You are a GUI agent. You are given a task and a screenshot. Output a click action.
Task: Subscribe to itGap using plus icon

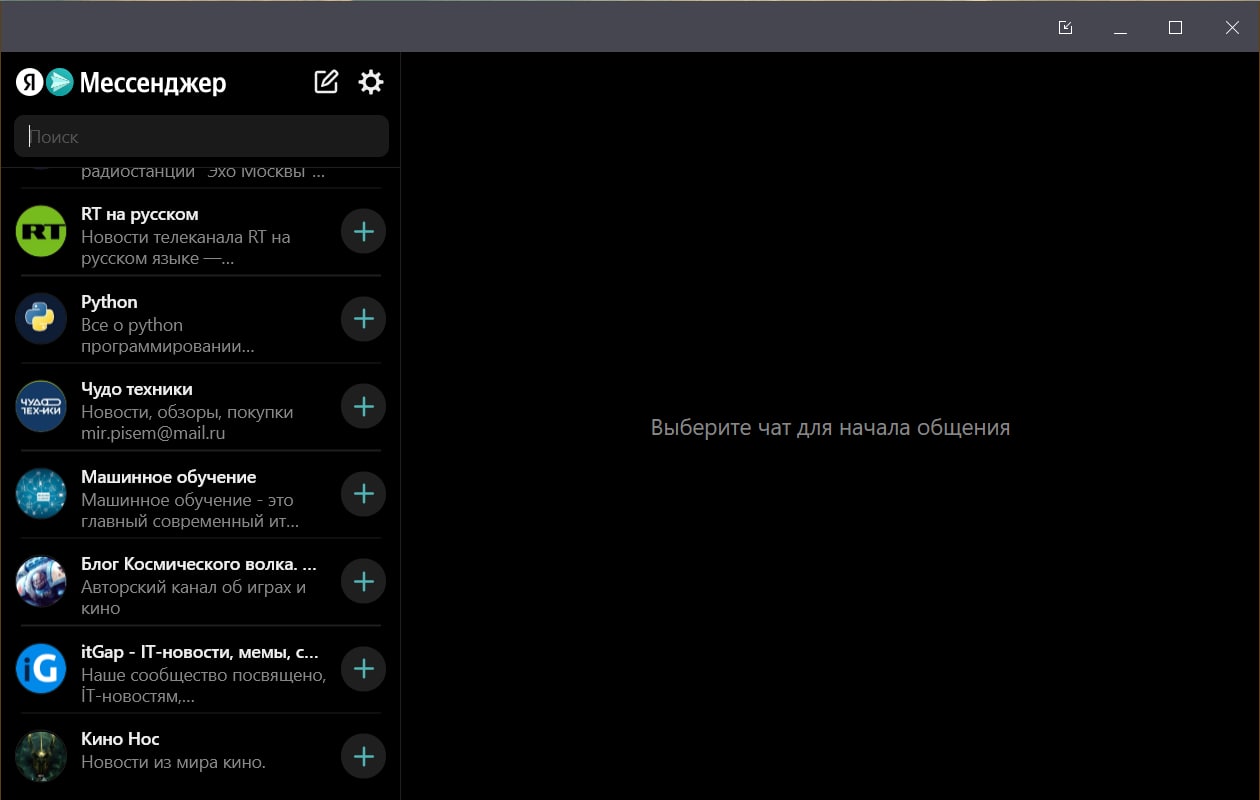364,669
